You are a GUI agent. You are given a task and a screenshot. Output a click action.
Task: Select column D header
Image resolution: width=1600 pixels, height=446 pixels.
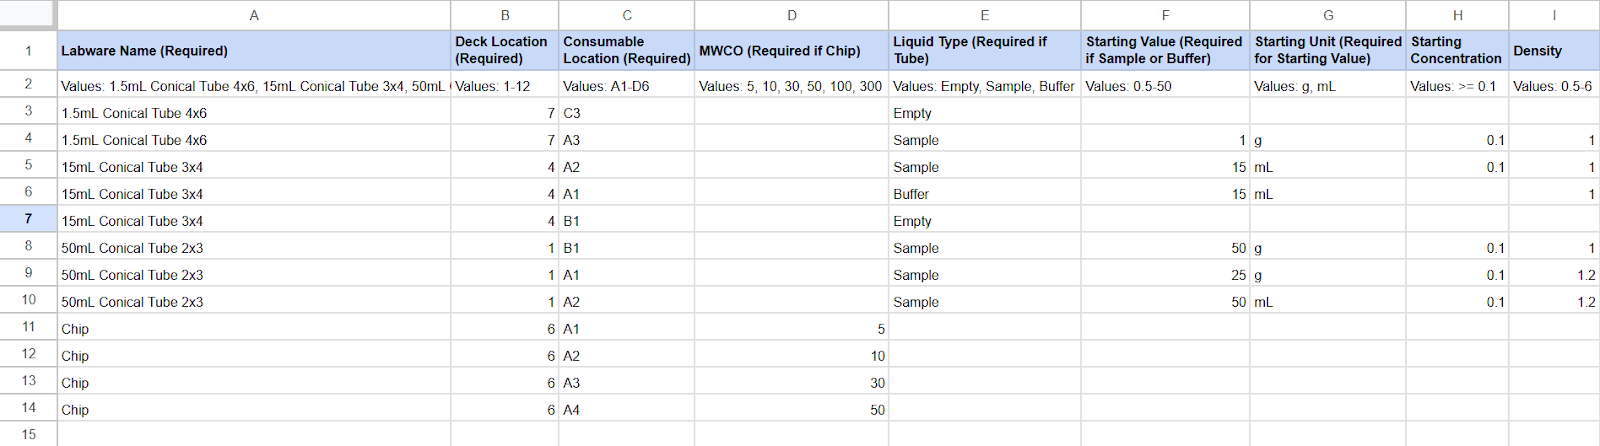tap(791, 15)
